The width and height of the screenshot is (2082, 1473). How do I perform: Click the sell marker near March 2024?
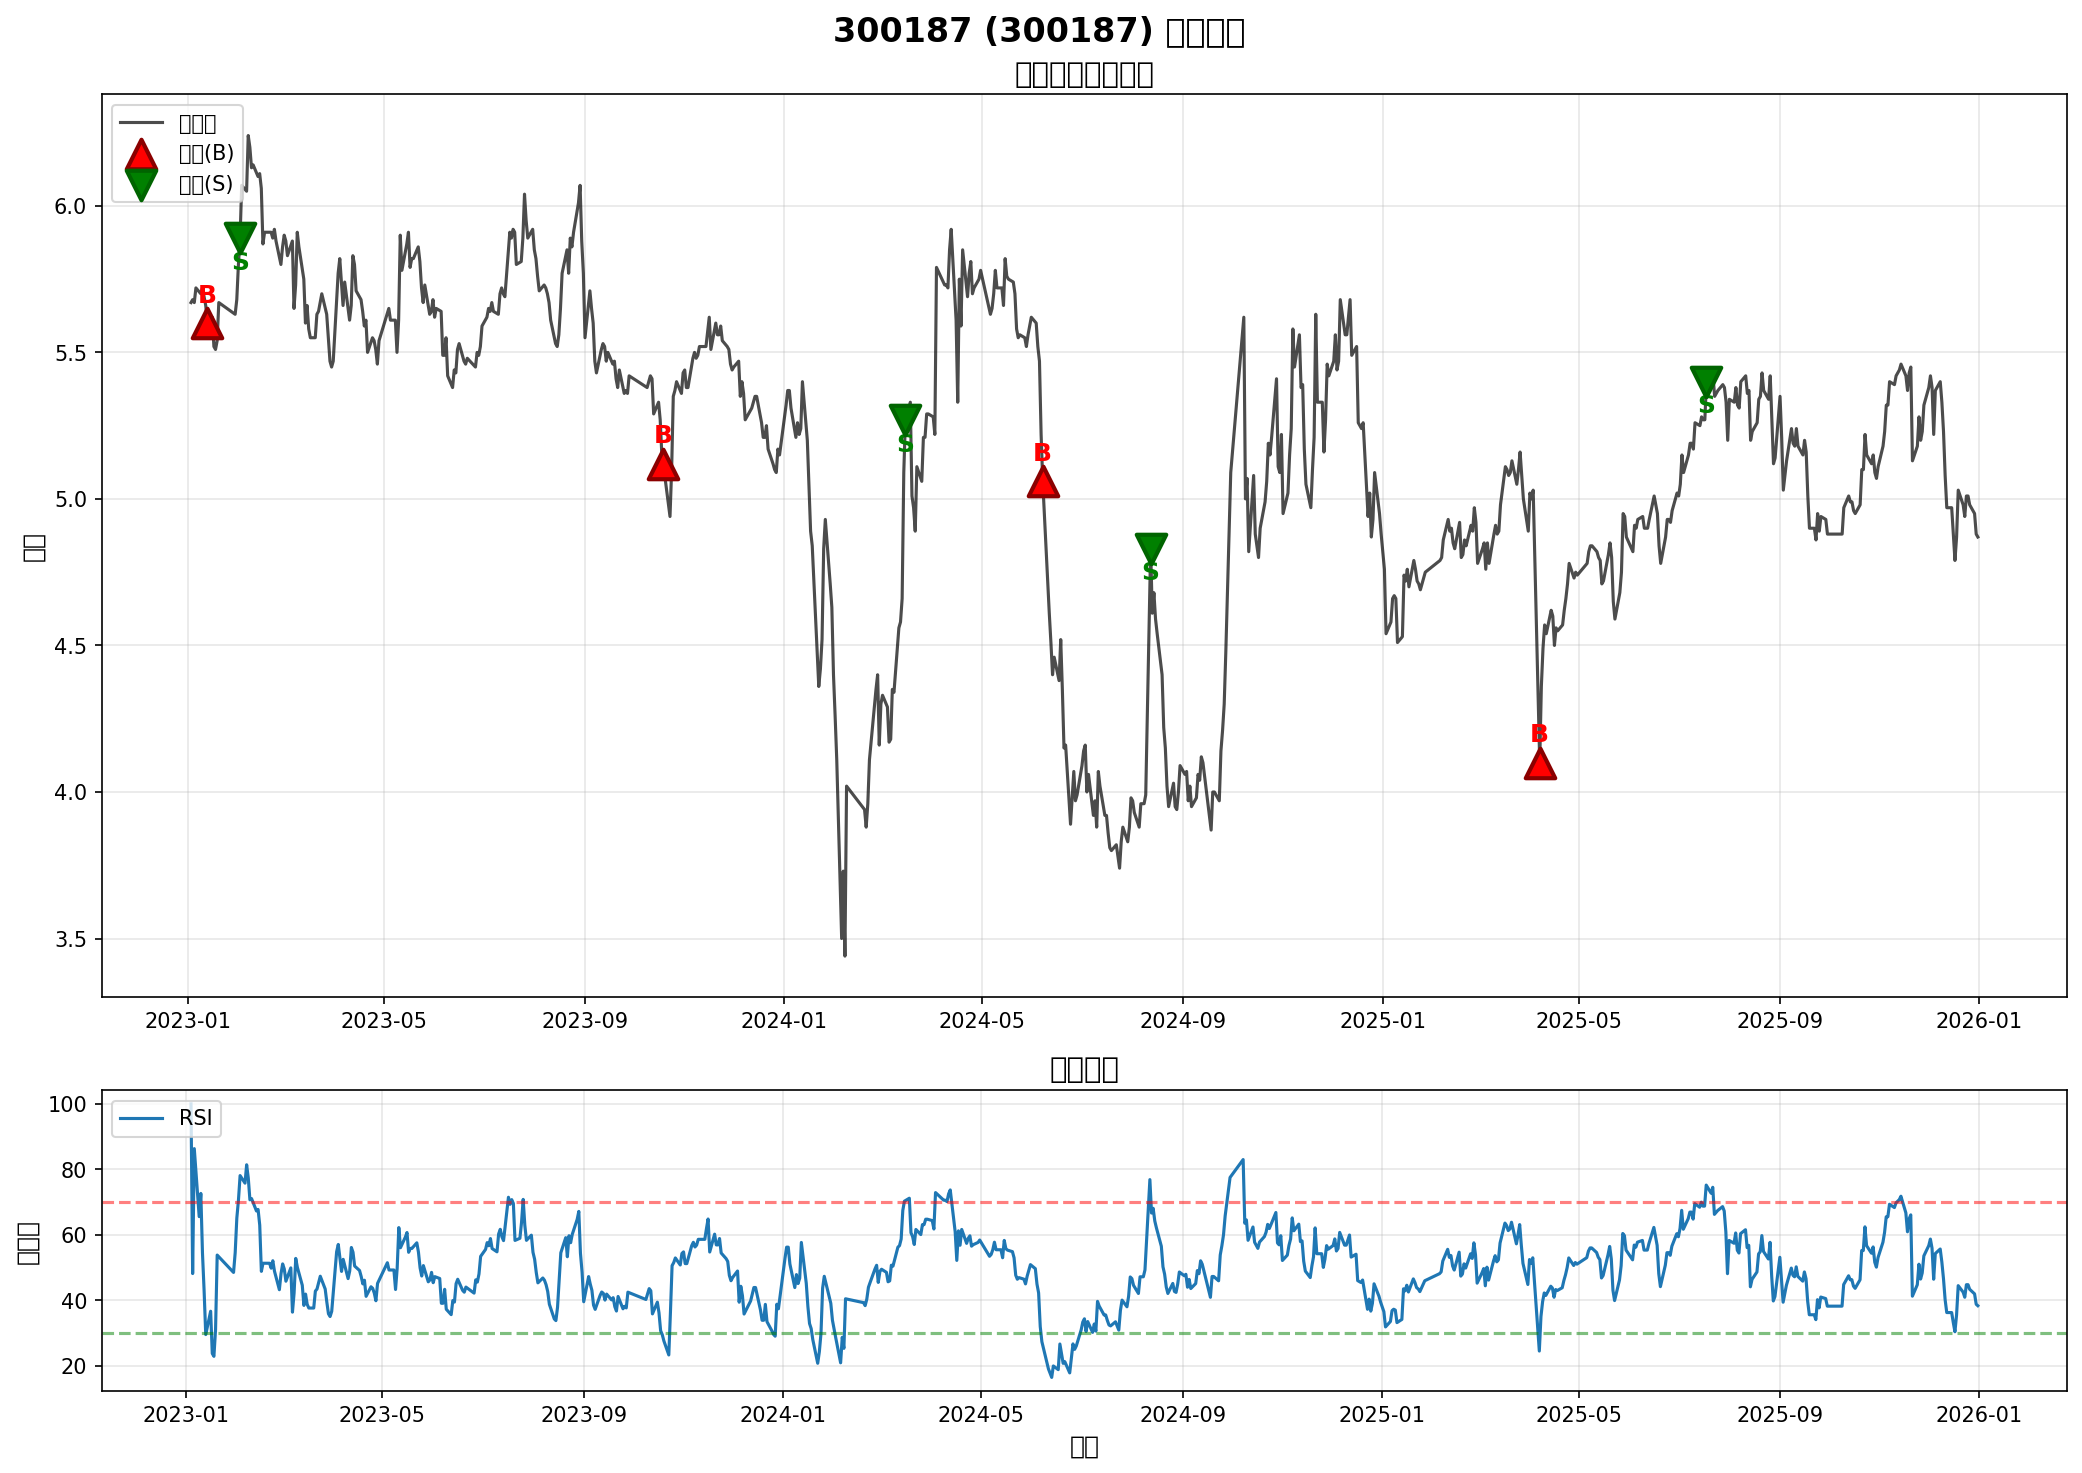point(905,419)
